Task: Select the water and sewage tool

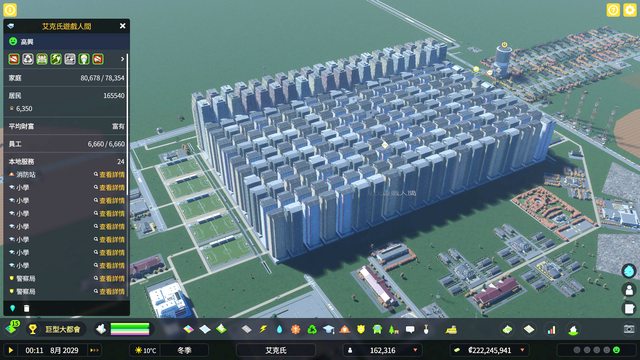Action: tap(279, 329)
